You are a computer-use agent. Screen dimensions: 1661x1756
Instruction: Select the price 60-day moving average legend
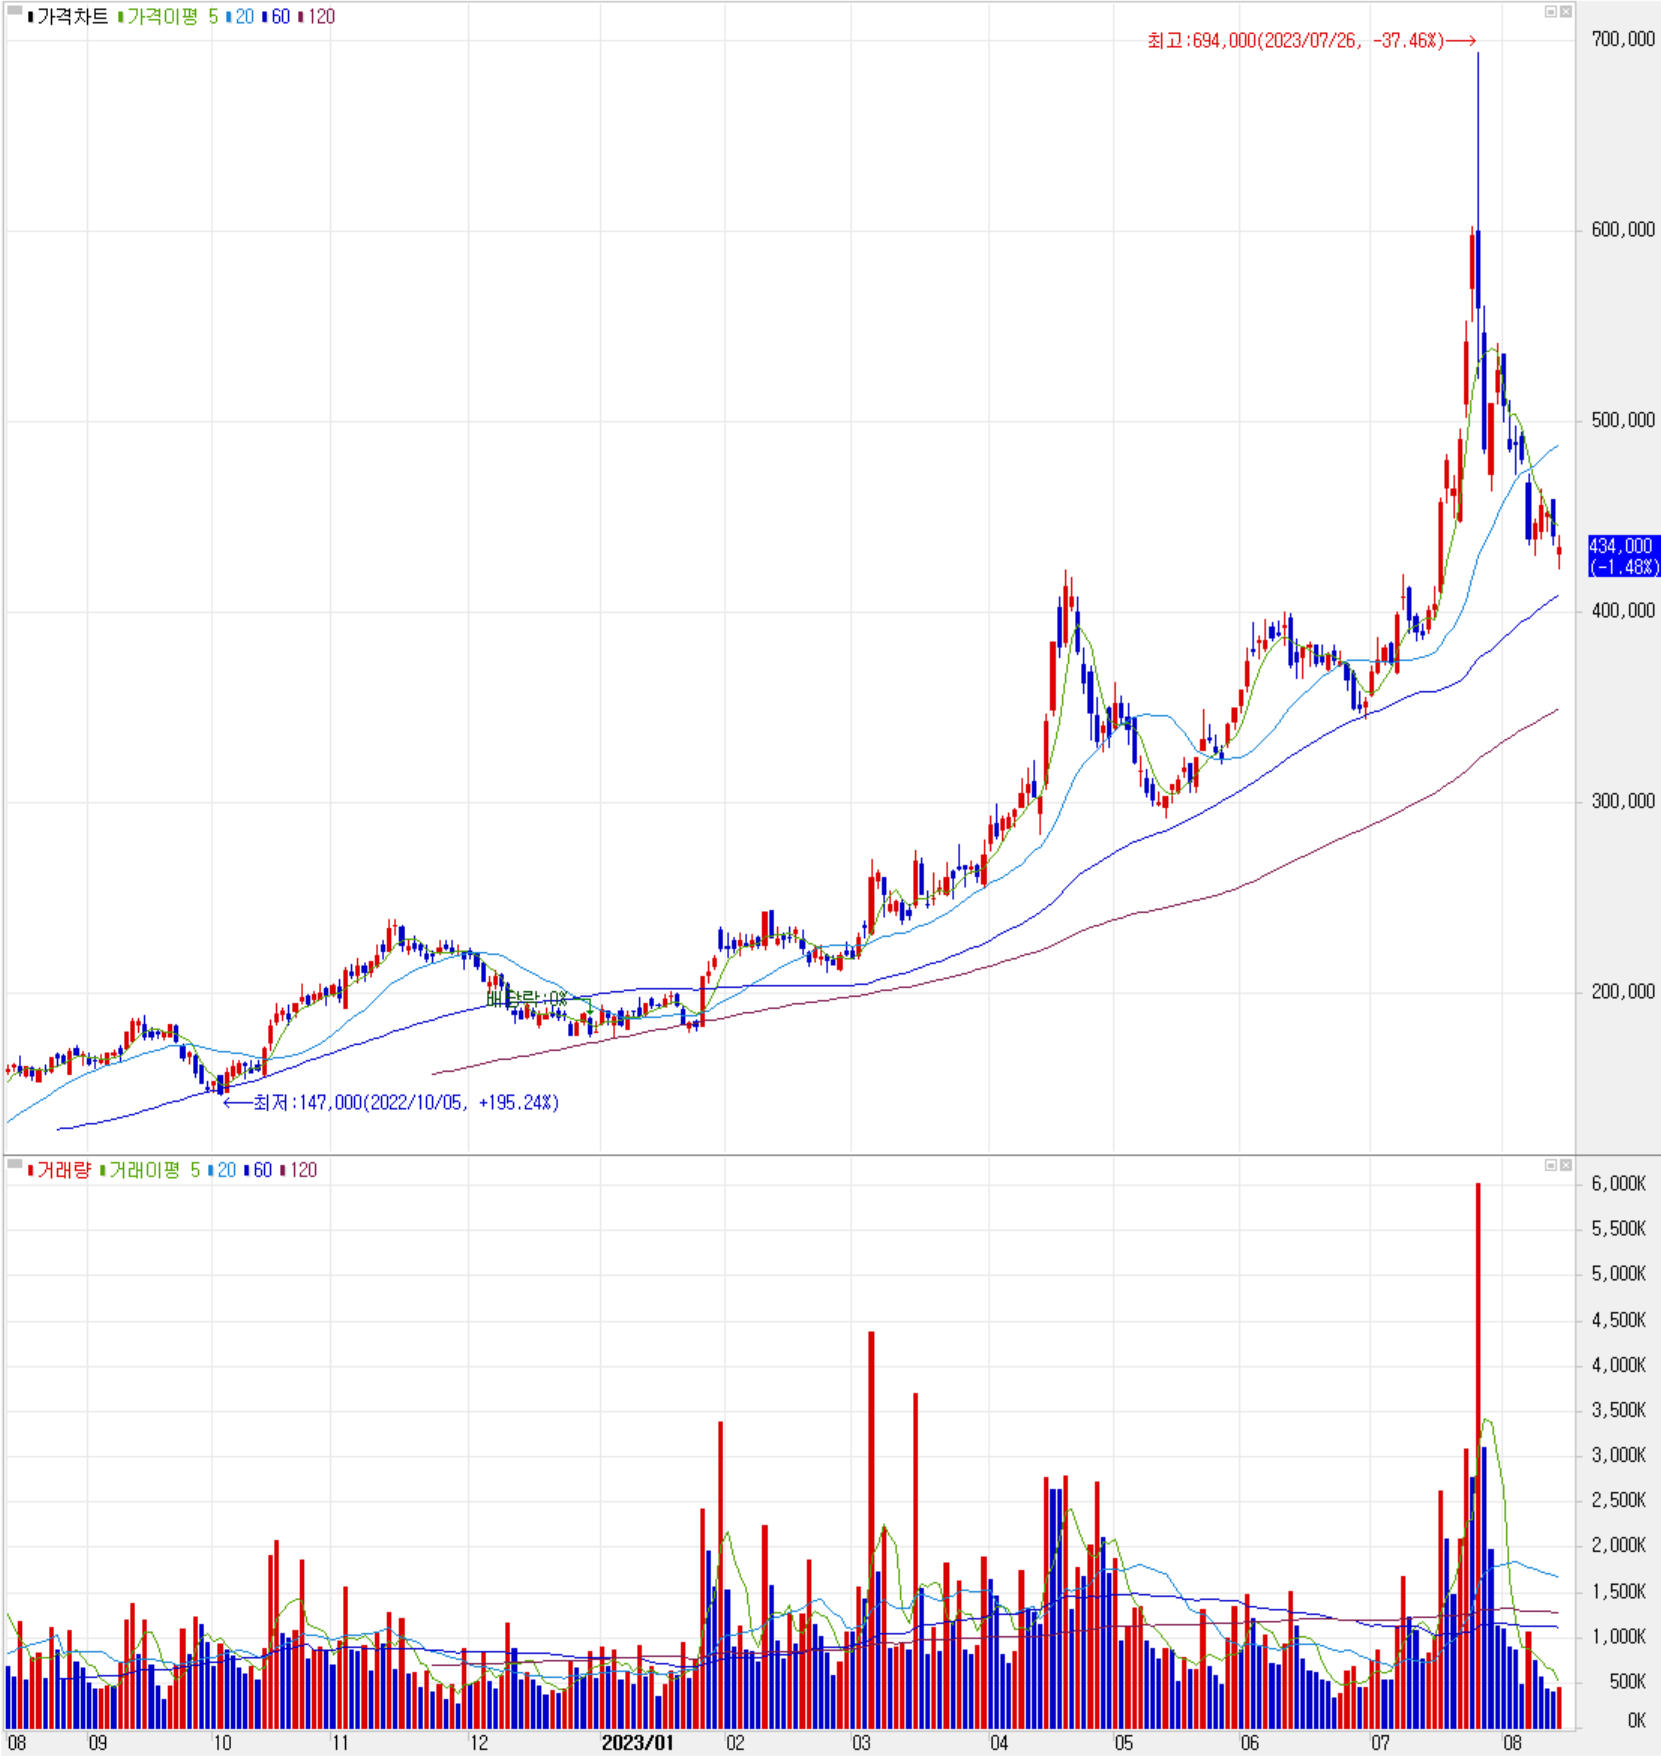(276, 17)
